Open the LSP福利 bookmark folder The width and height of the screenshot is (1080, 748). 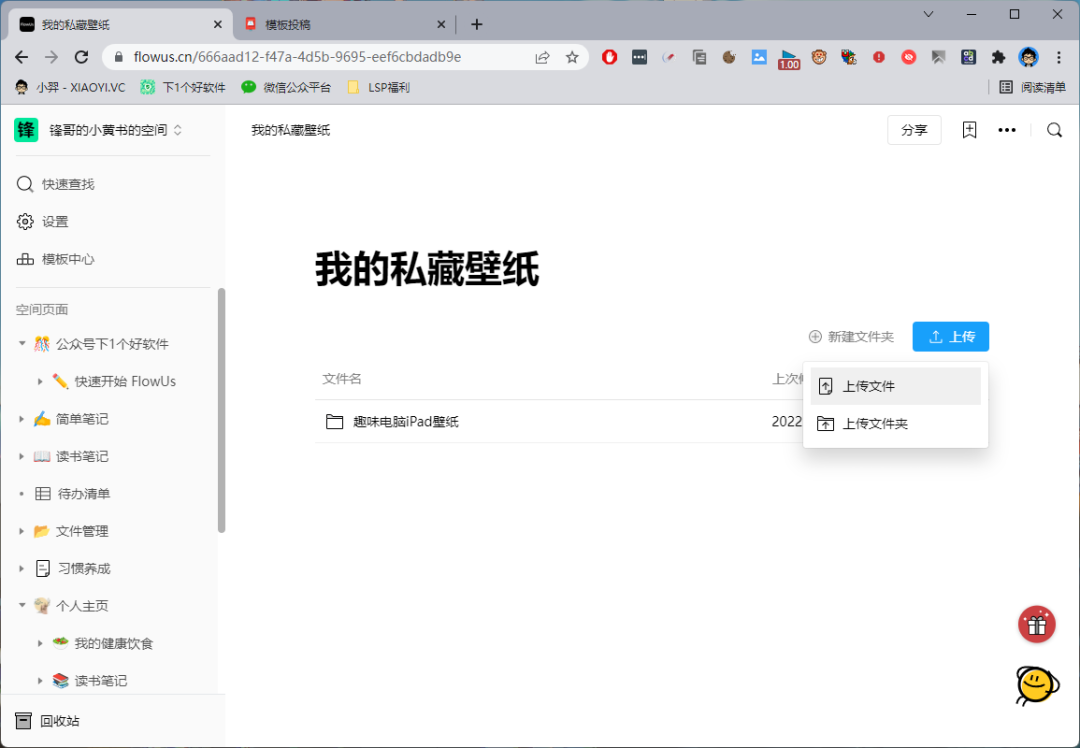click(378, 87)
